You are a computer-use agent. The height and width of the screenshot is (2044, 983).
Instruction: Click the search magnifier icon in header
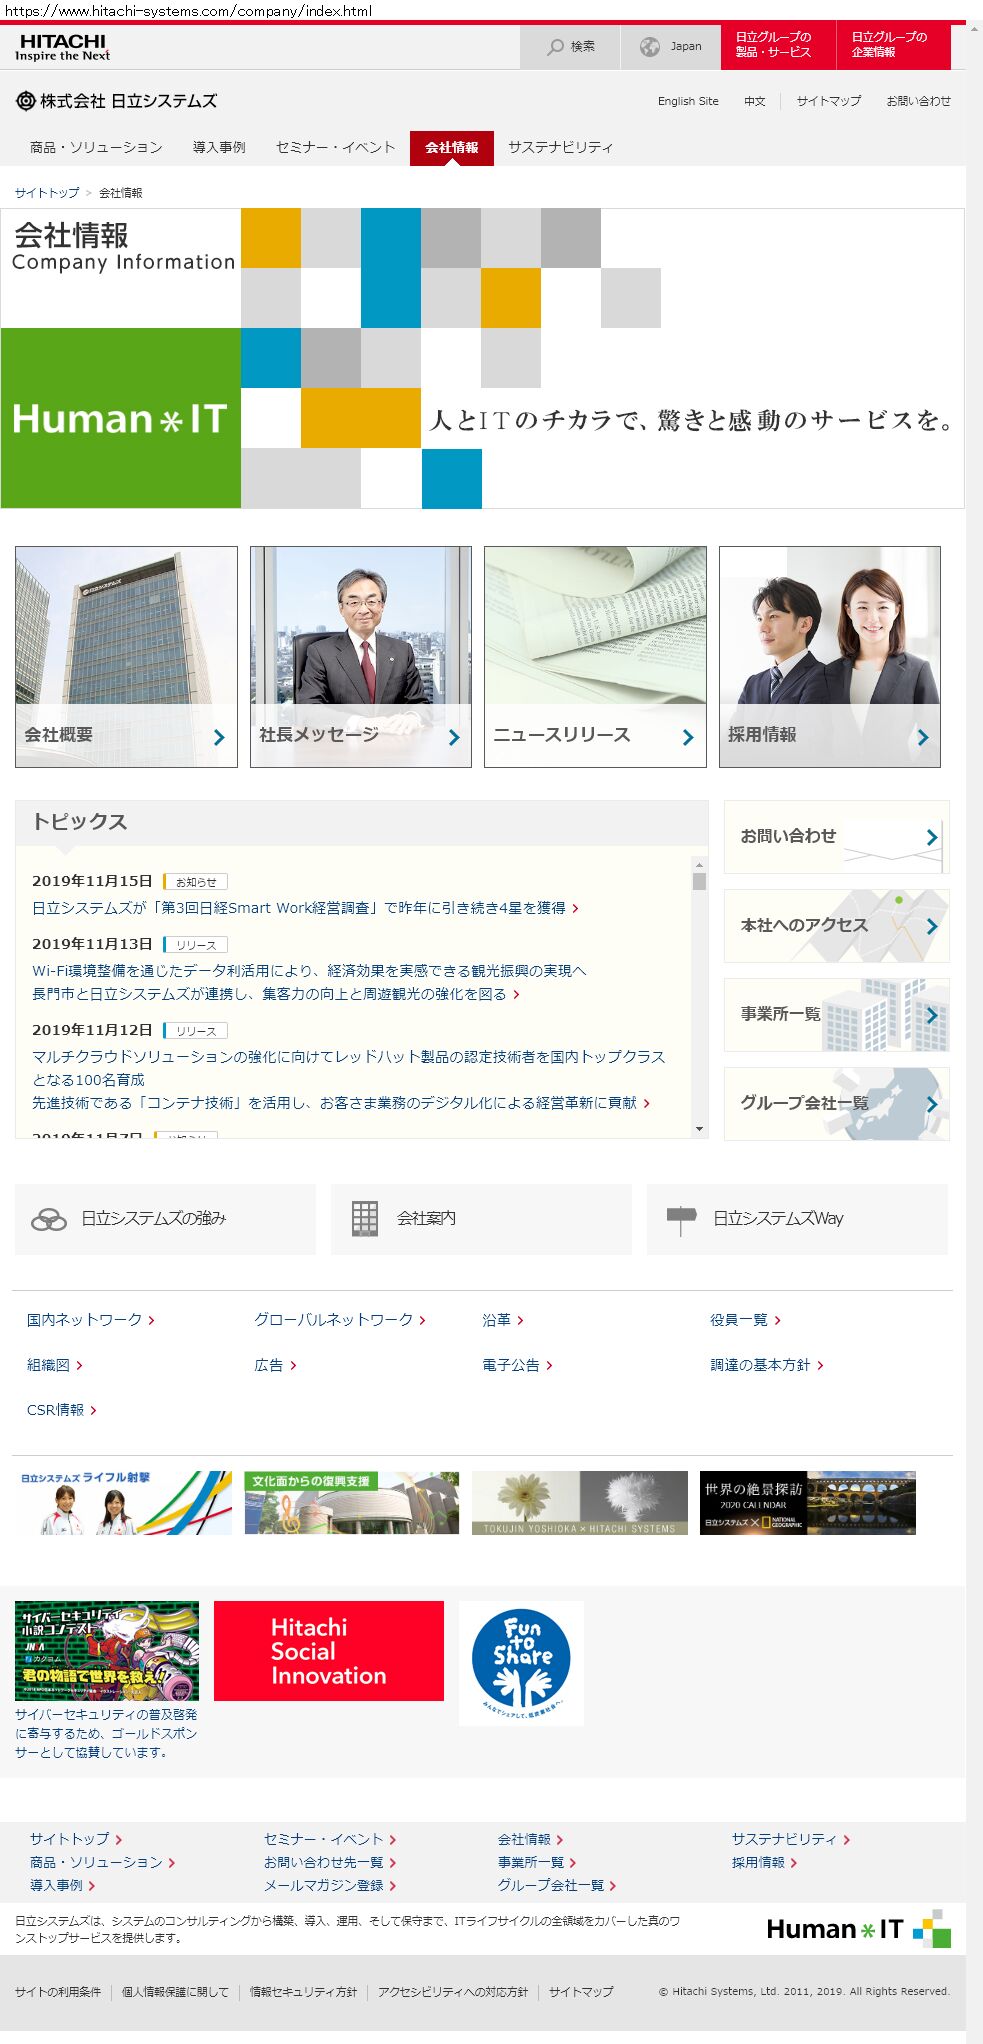point(555,47)
